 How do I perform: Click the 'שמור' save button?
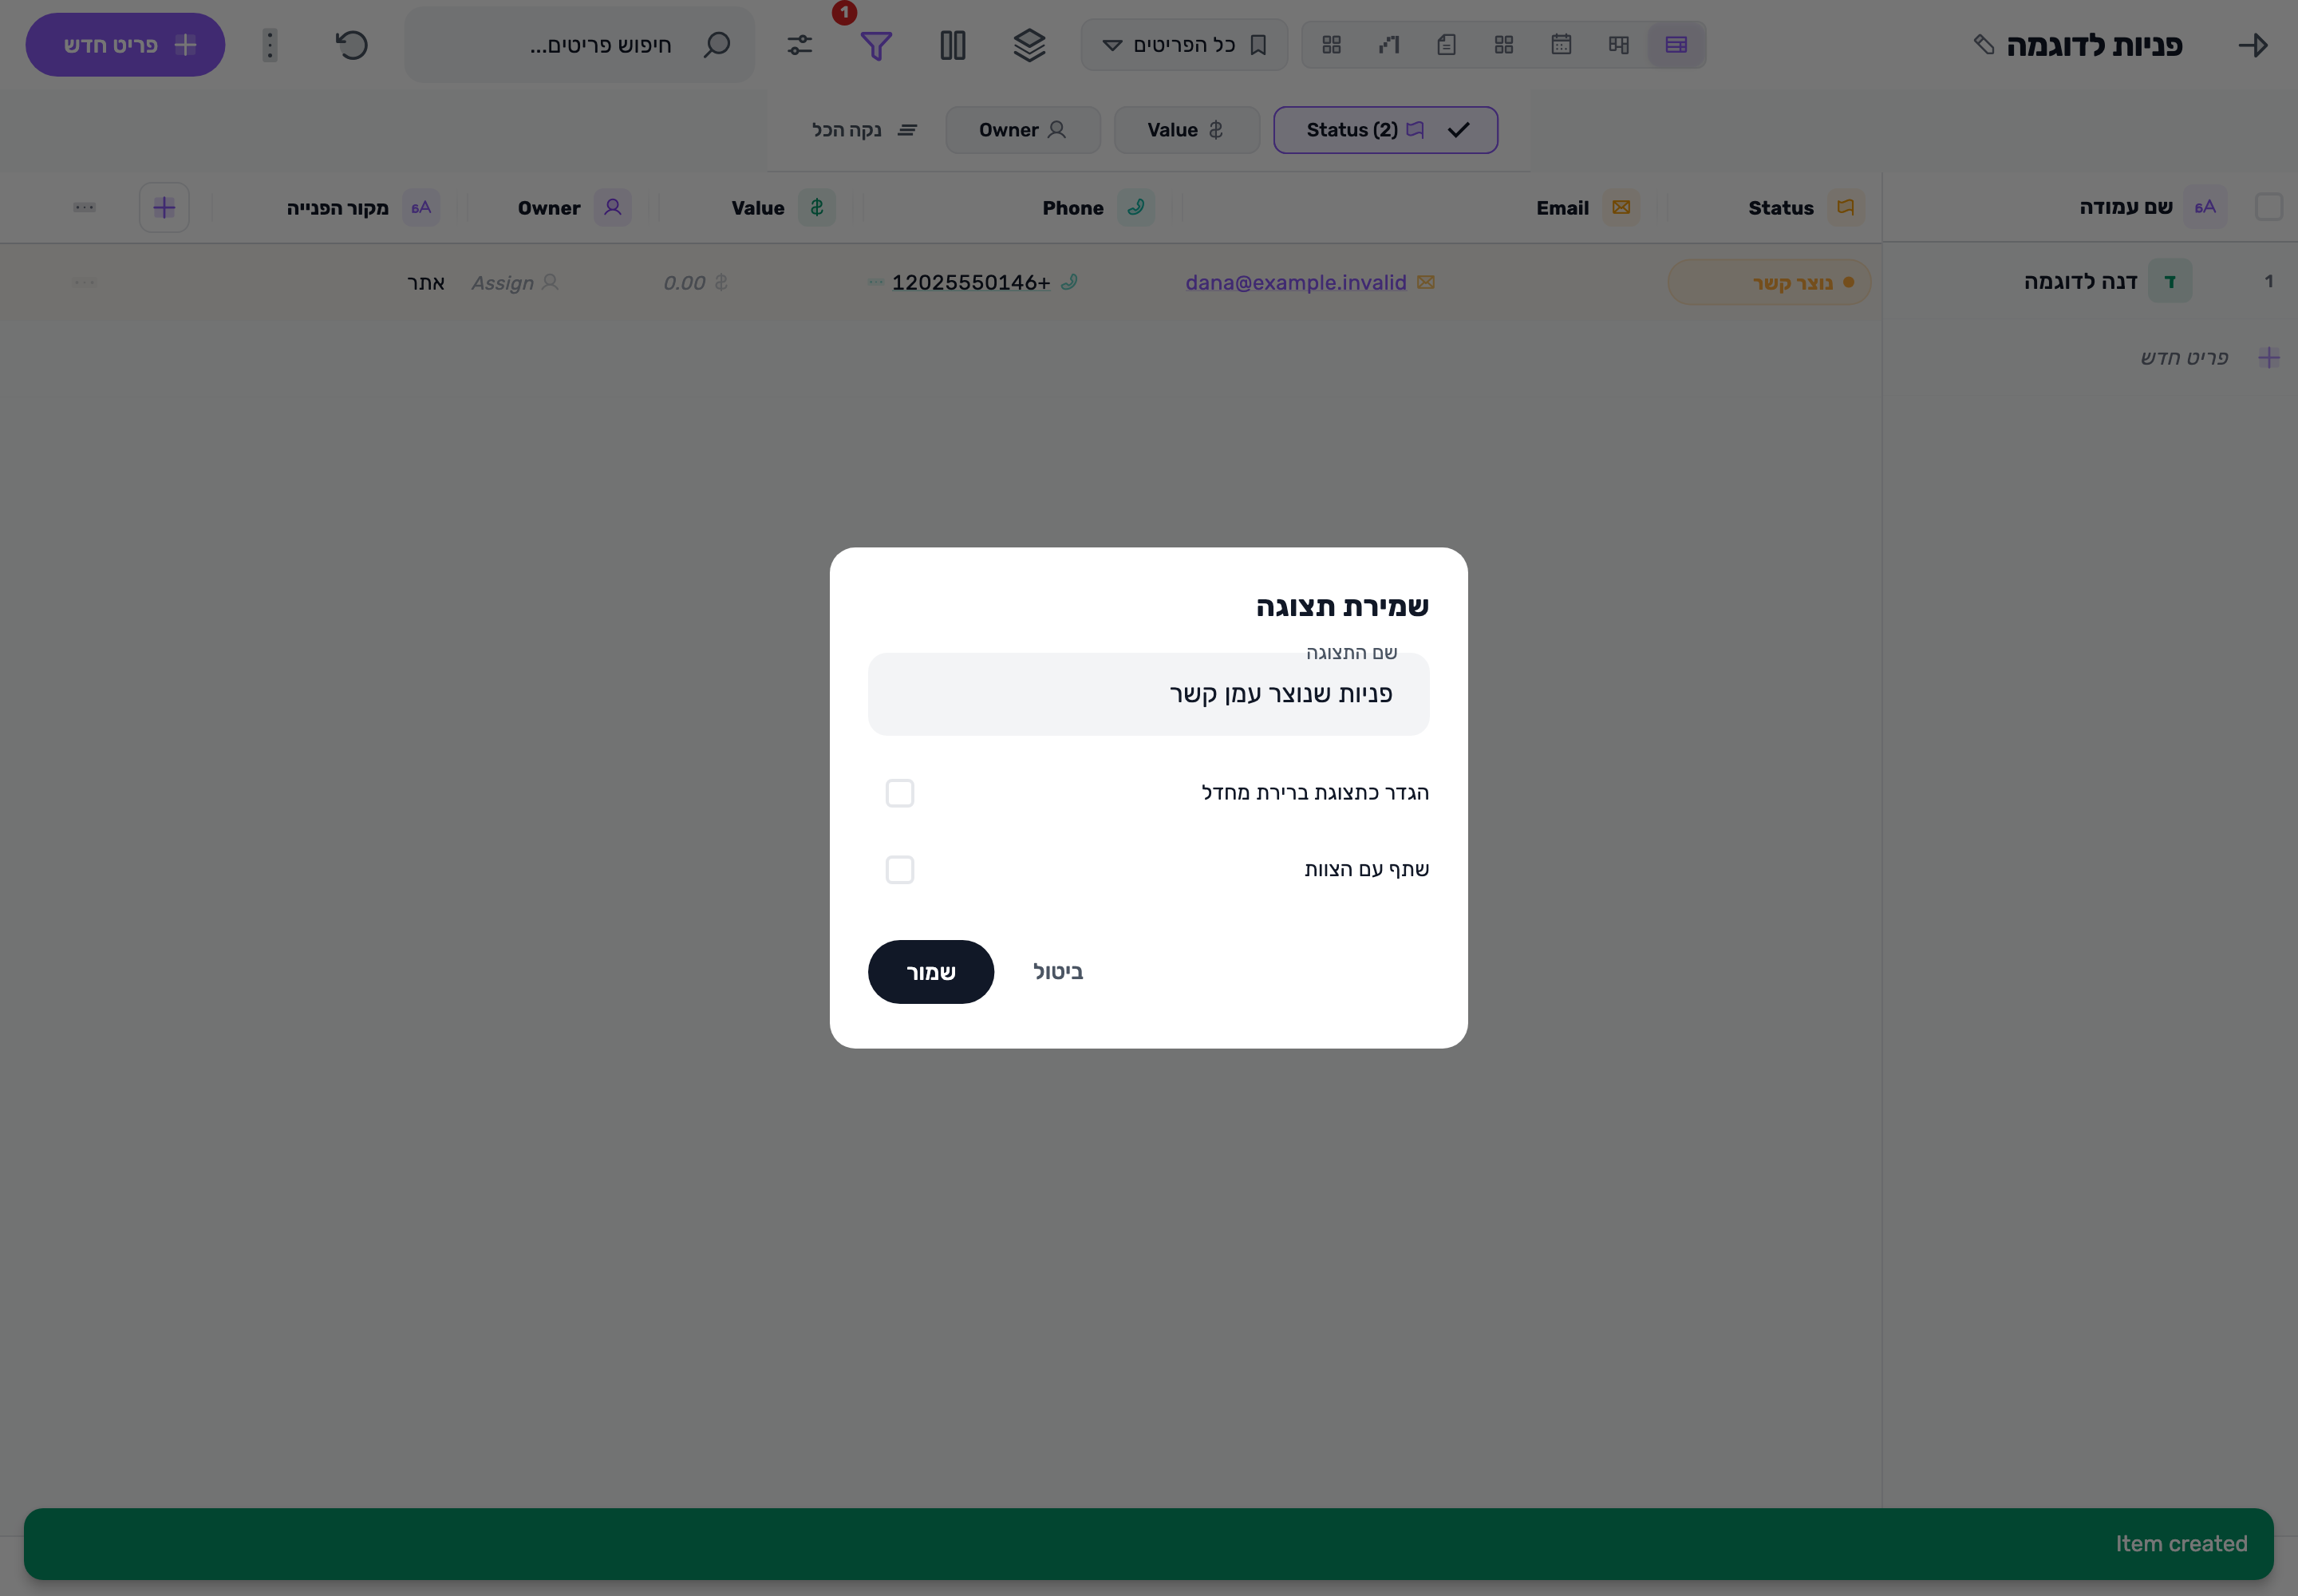point(931,972)
